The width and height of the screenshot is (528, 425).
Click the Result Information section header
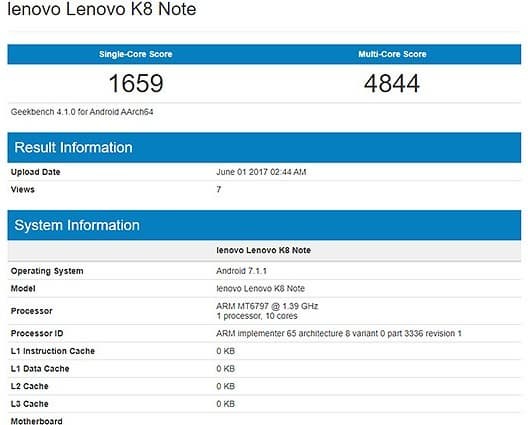264,148
